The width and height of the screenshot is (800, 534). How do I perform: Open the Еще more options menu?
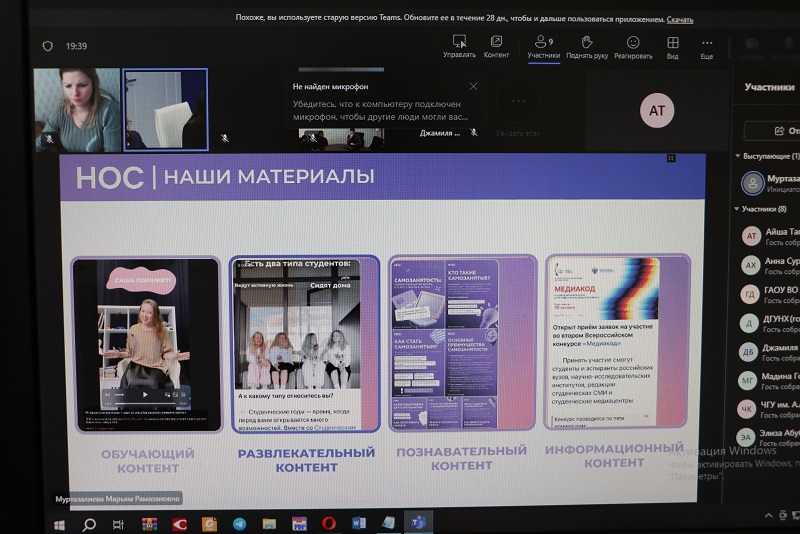point(707,48)
